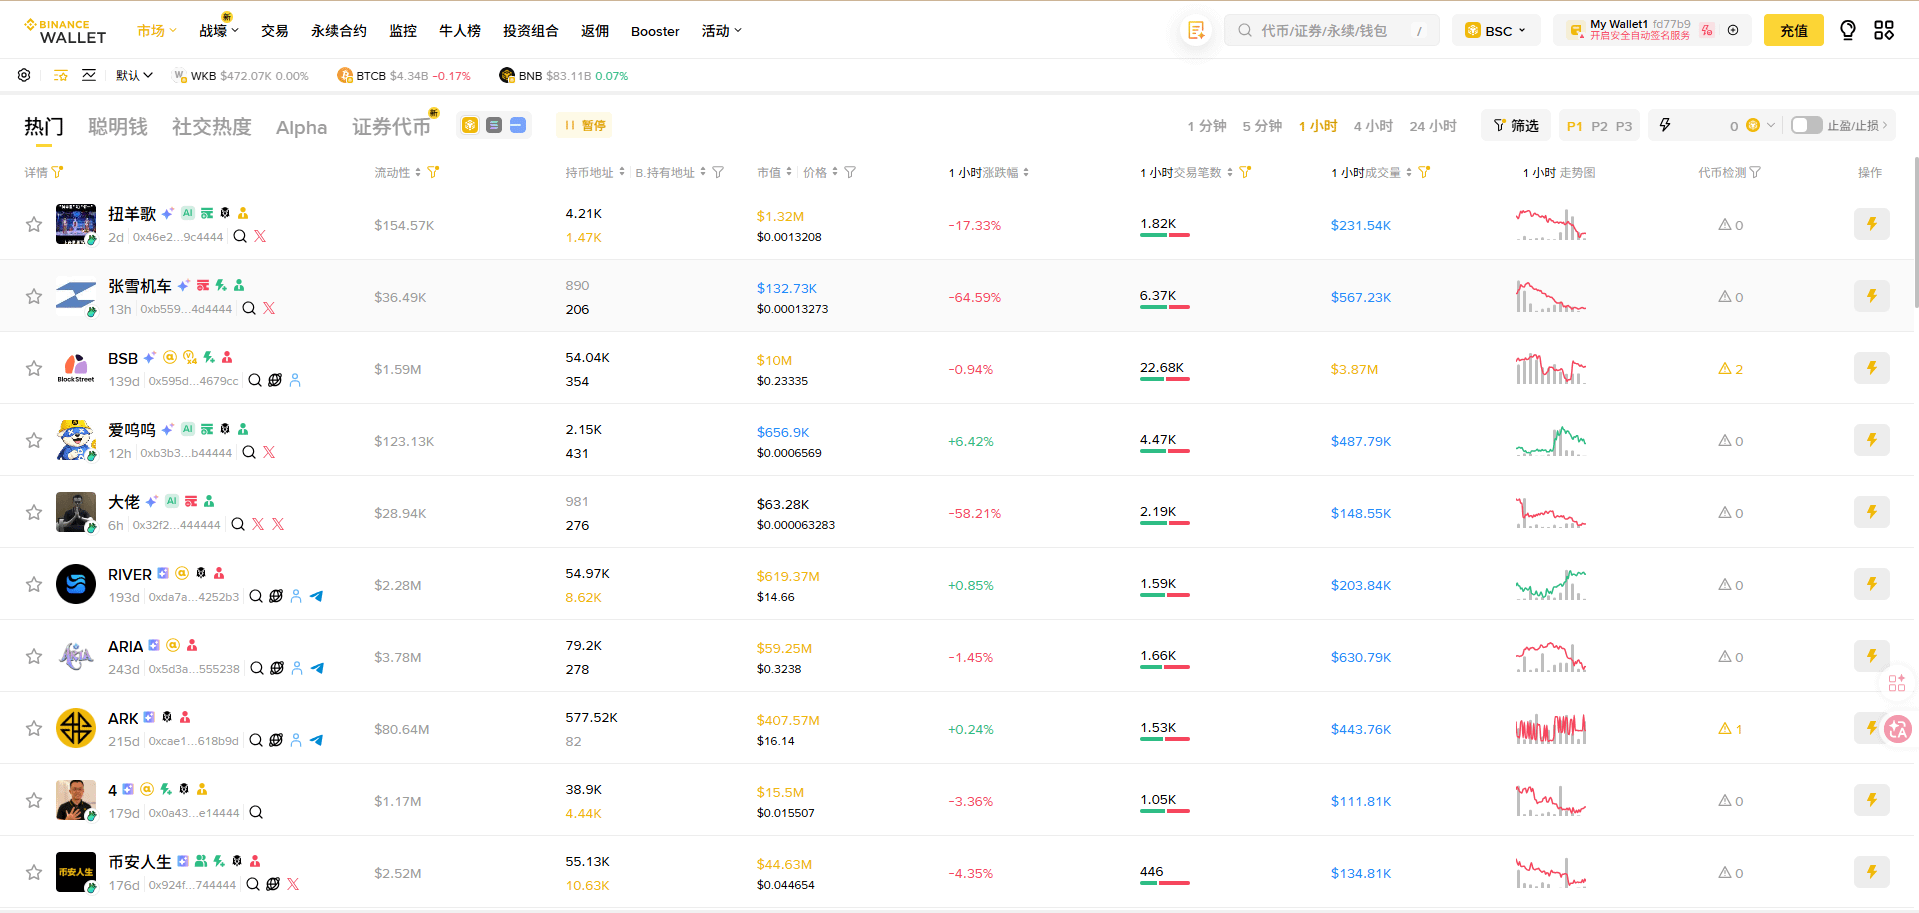Click the filter funnel next to 详情
The image size is (1919, 913).
57,172
